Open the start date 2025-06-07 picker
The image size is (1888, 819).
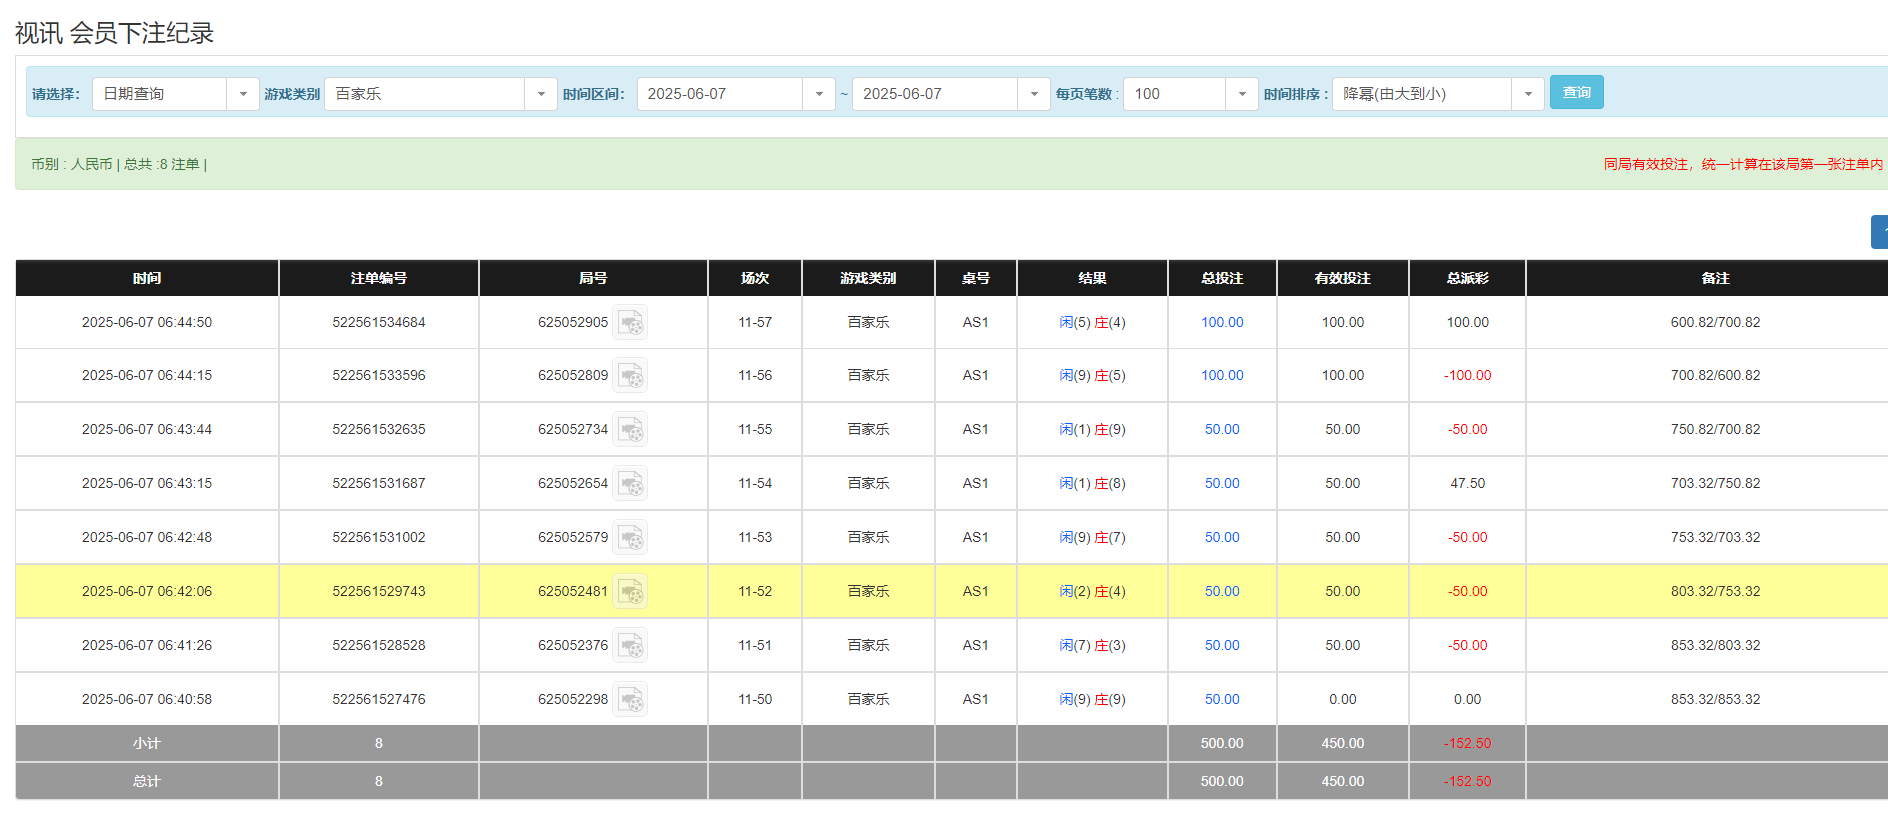(818, 94)
